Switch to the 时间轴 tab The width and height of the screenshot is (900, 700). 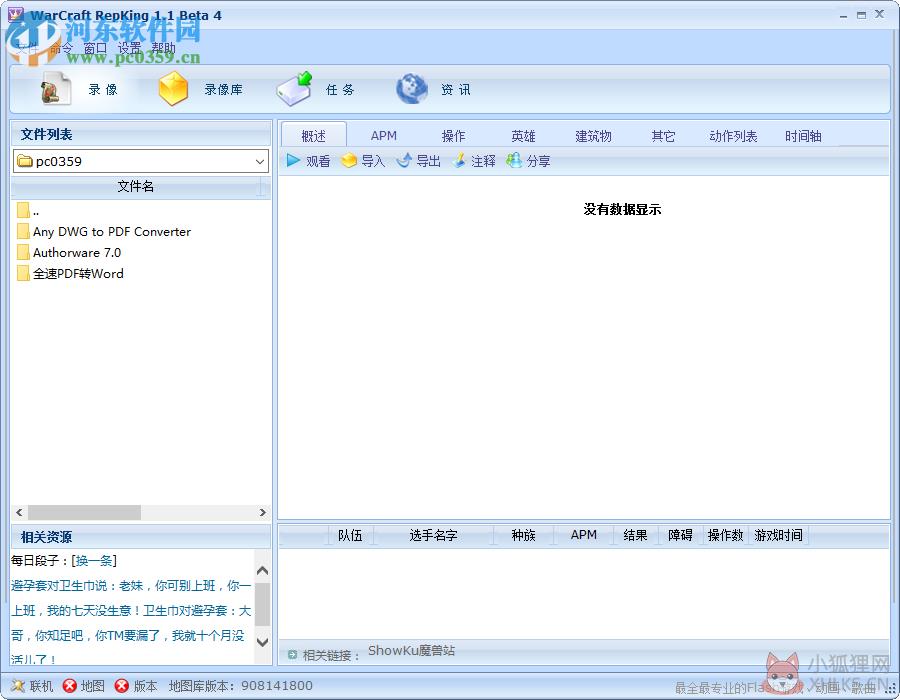click(804, 136)
